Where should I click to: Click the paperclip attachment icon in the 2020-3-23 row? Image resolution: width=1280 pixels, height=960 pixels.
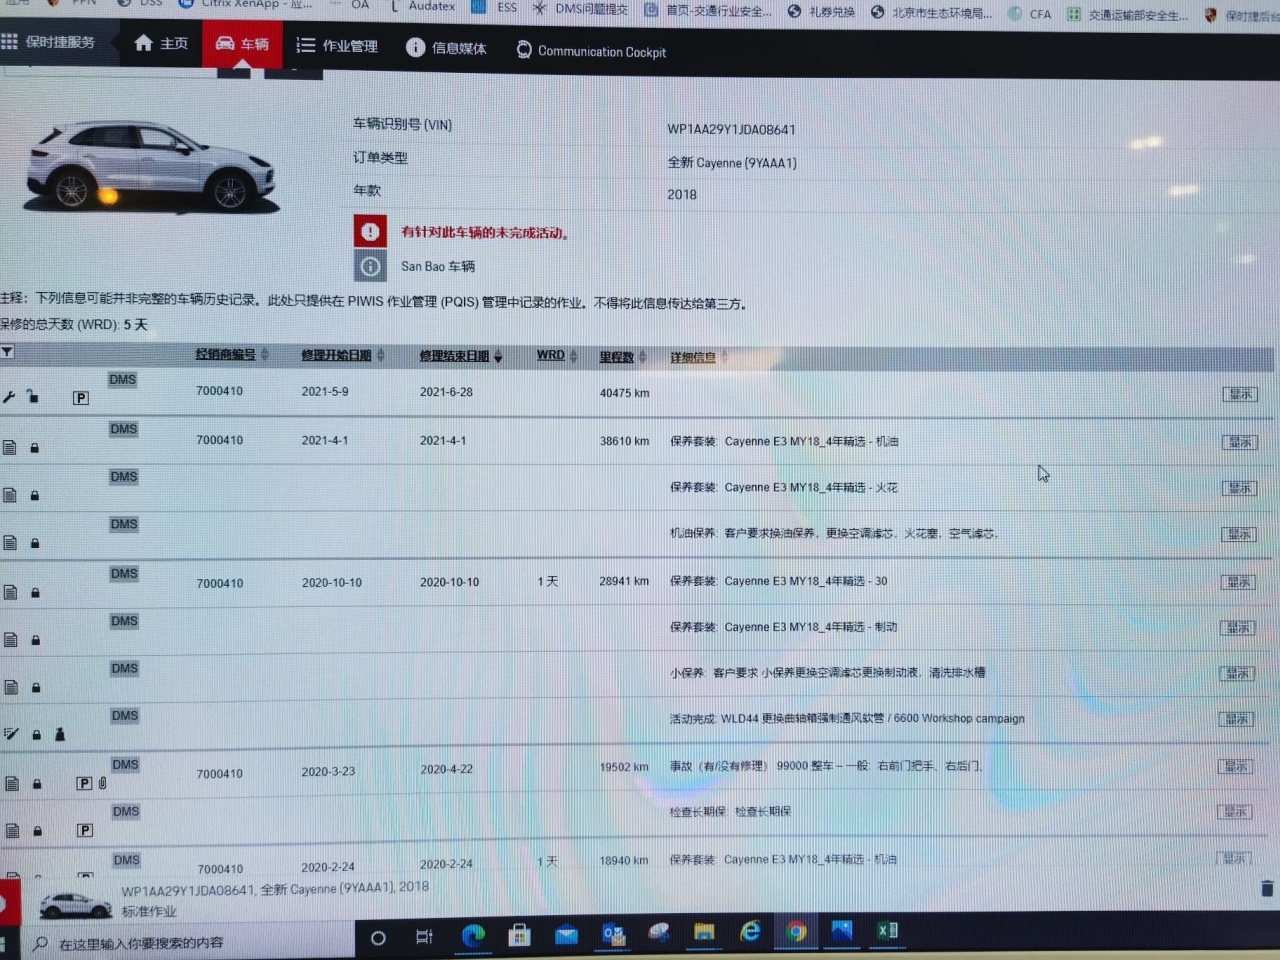pos(102,782)
